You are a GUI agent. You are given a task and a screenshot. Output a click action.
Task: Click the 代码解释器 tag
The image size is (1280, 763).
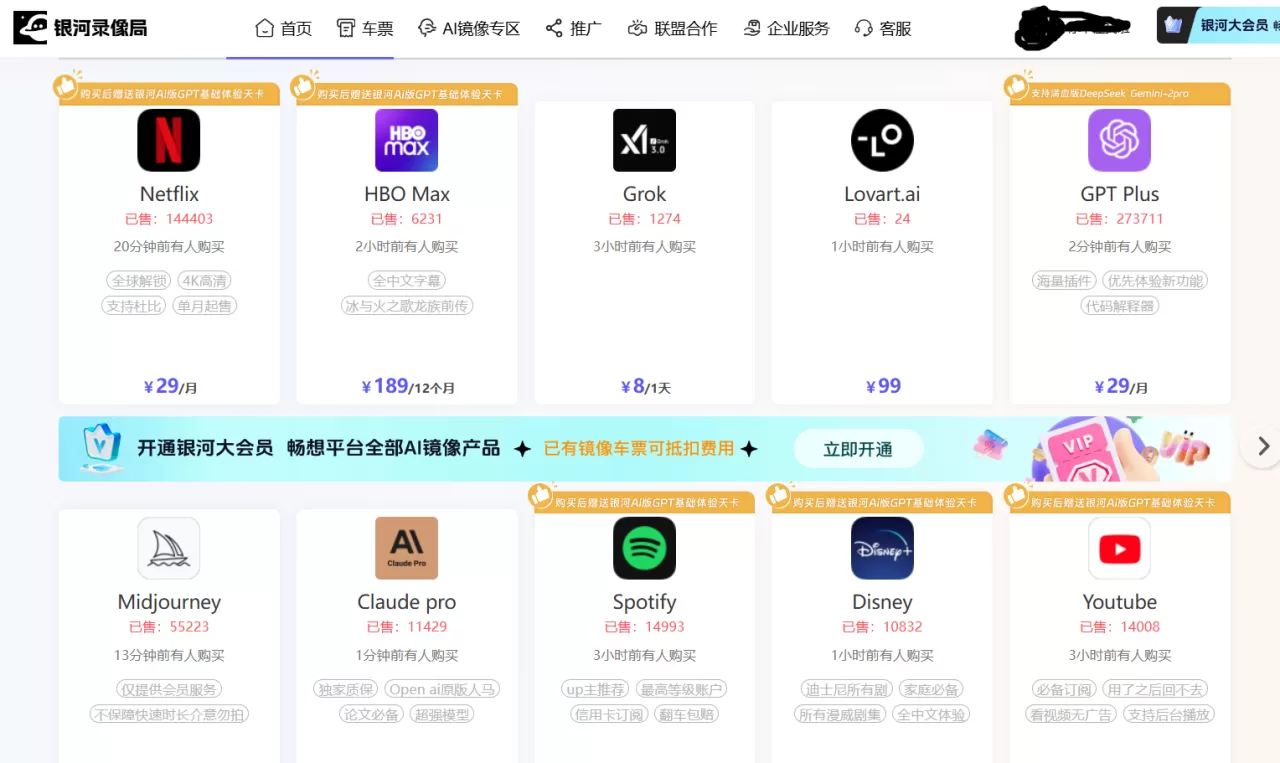tap(1120, 306)
